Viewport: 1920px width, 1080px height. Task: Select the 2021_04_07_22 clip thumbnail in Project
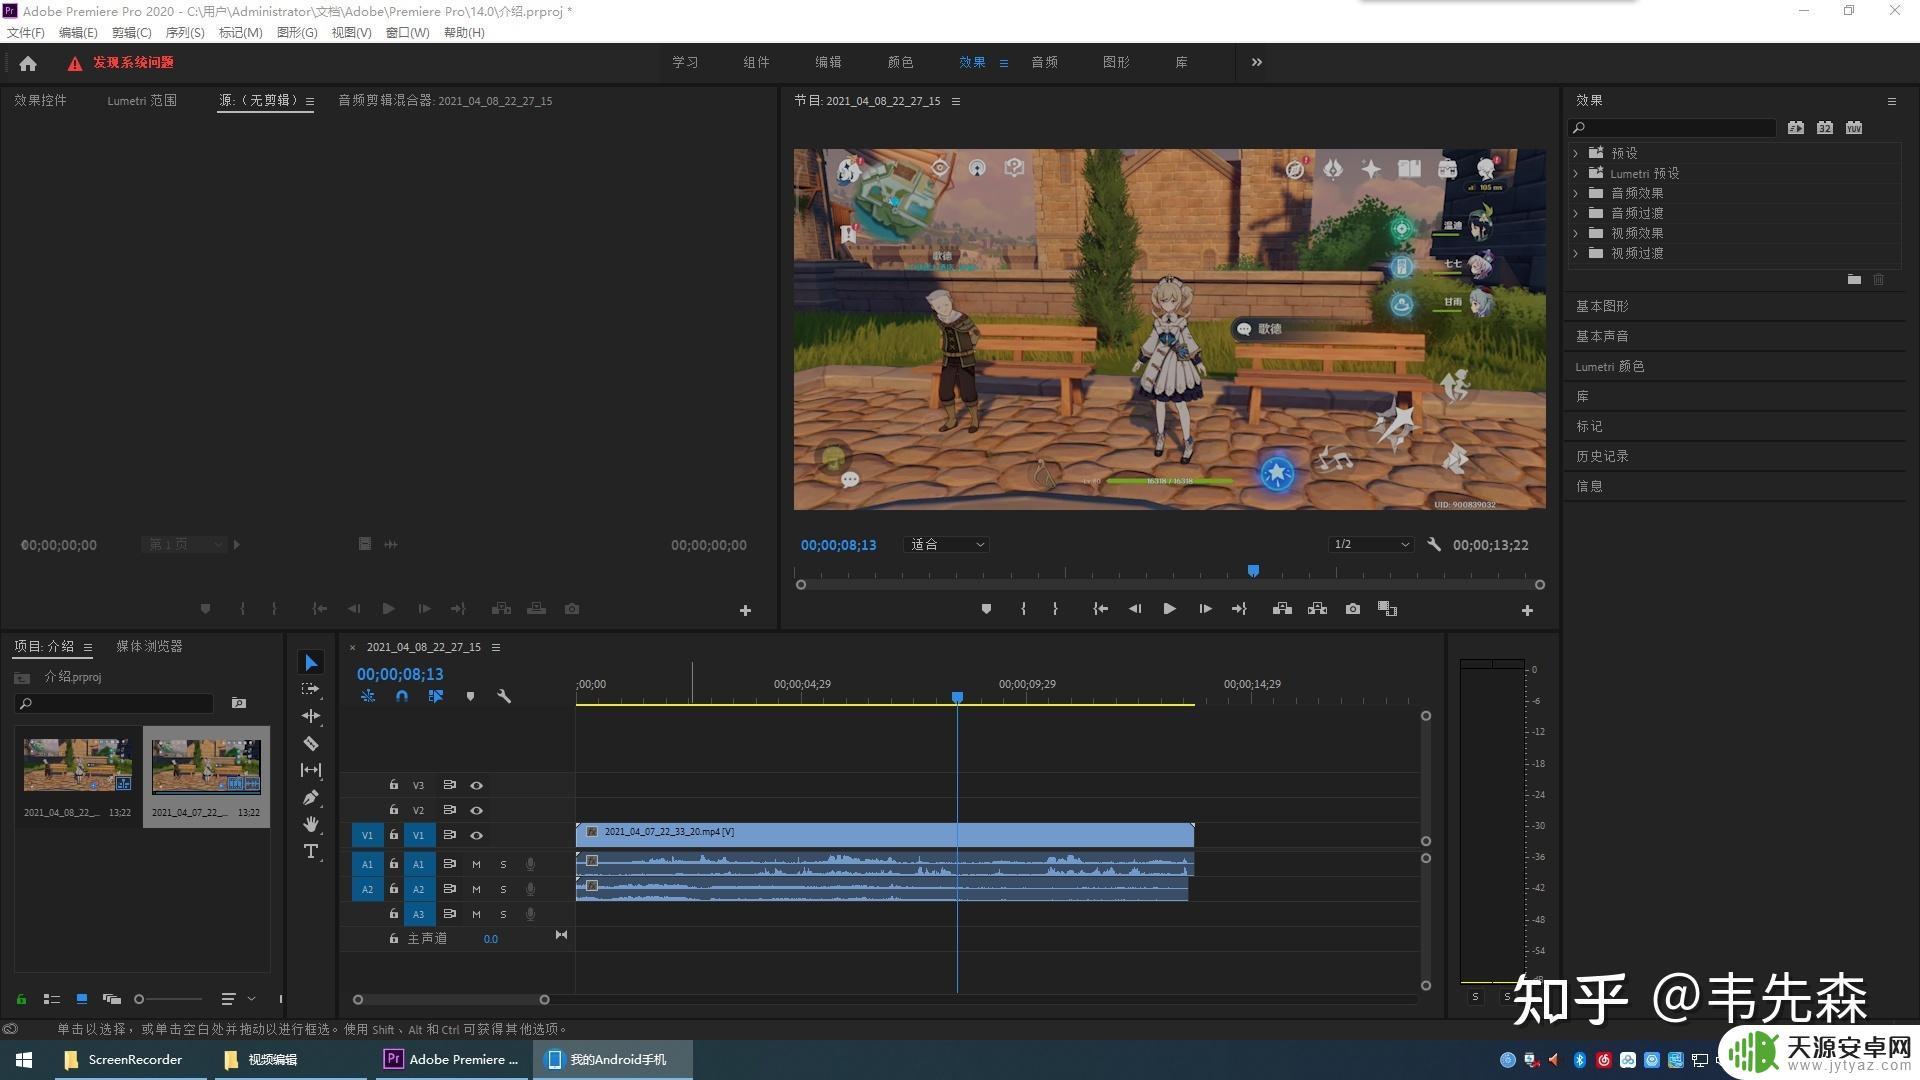pos(206,767)
